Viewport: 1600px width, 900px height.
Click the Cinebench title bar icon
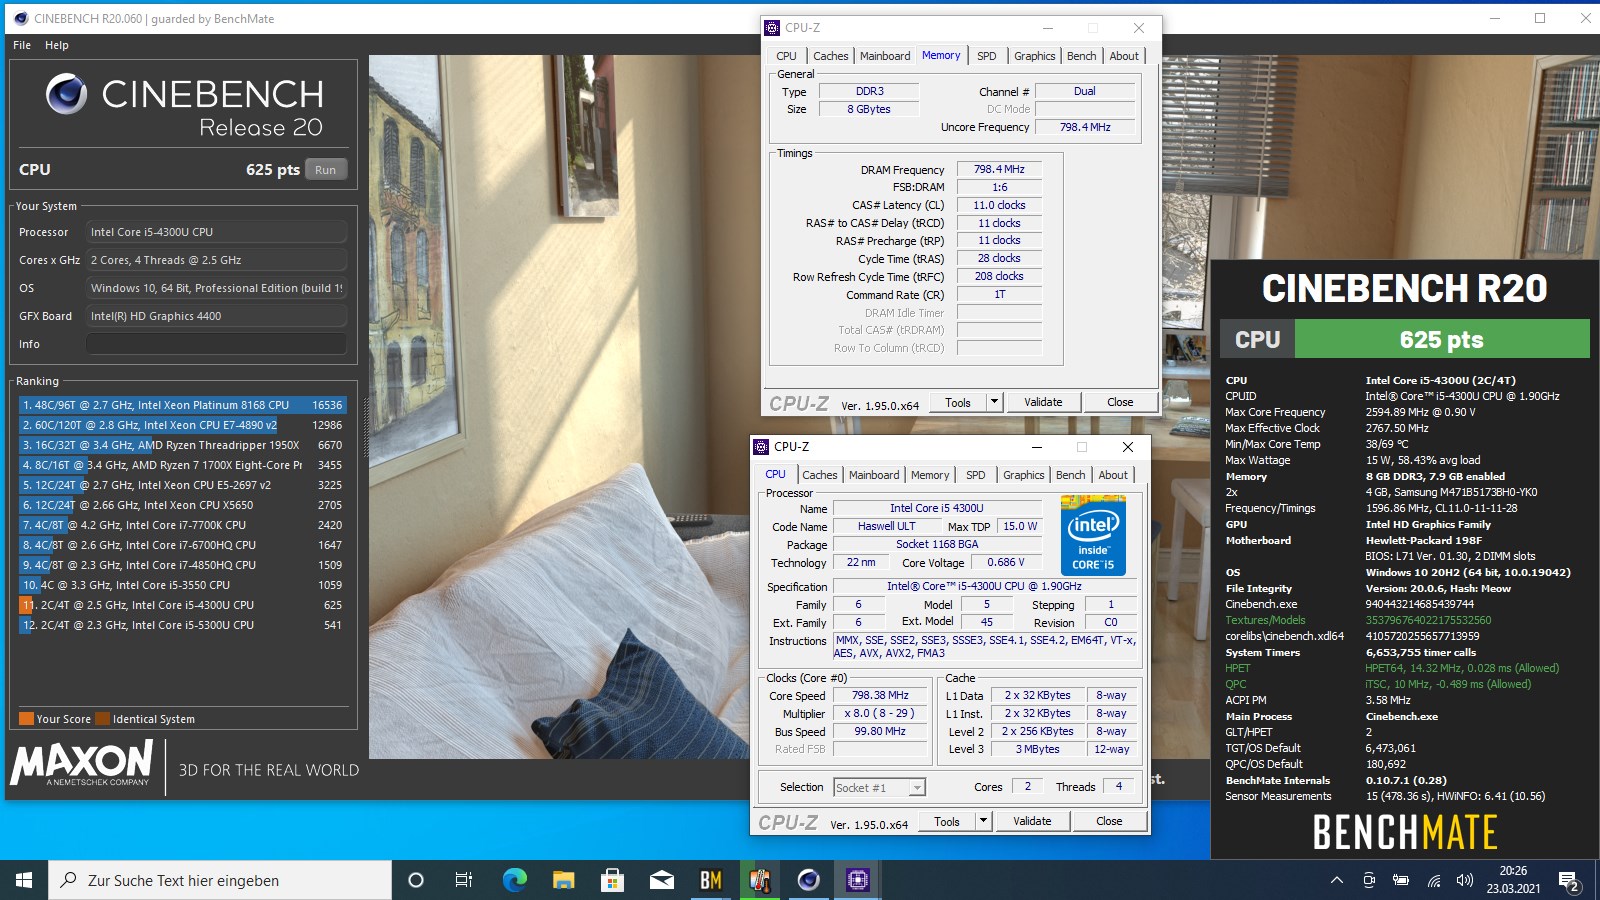21,18
